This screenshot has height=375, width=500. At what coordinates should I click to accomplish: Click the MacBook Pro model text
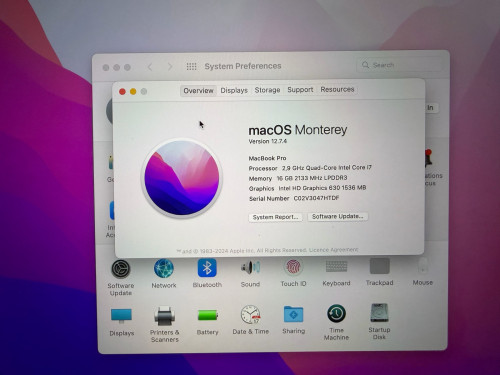(267, 158)
